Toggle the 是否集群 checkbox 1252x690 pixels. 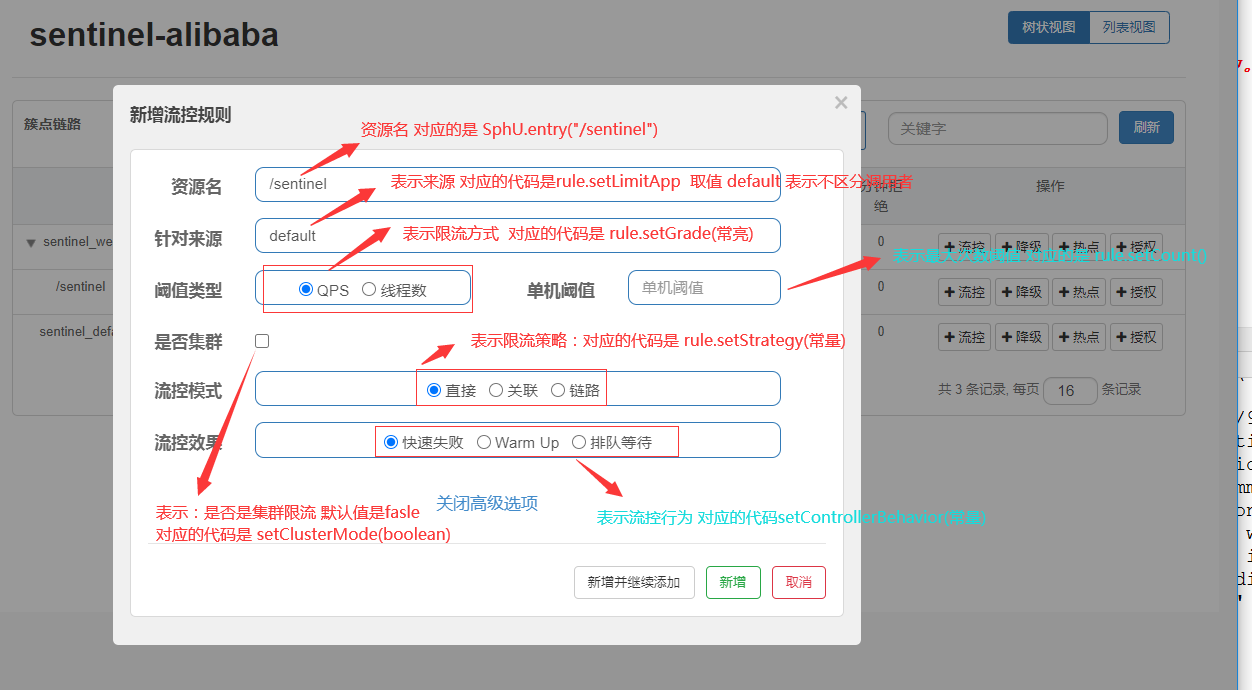tap(262, 341)
